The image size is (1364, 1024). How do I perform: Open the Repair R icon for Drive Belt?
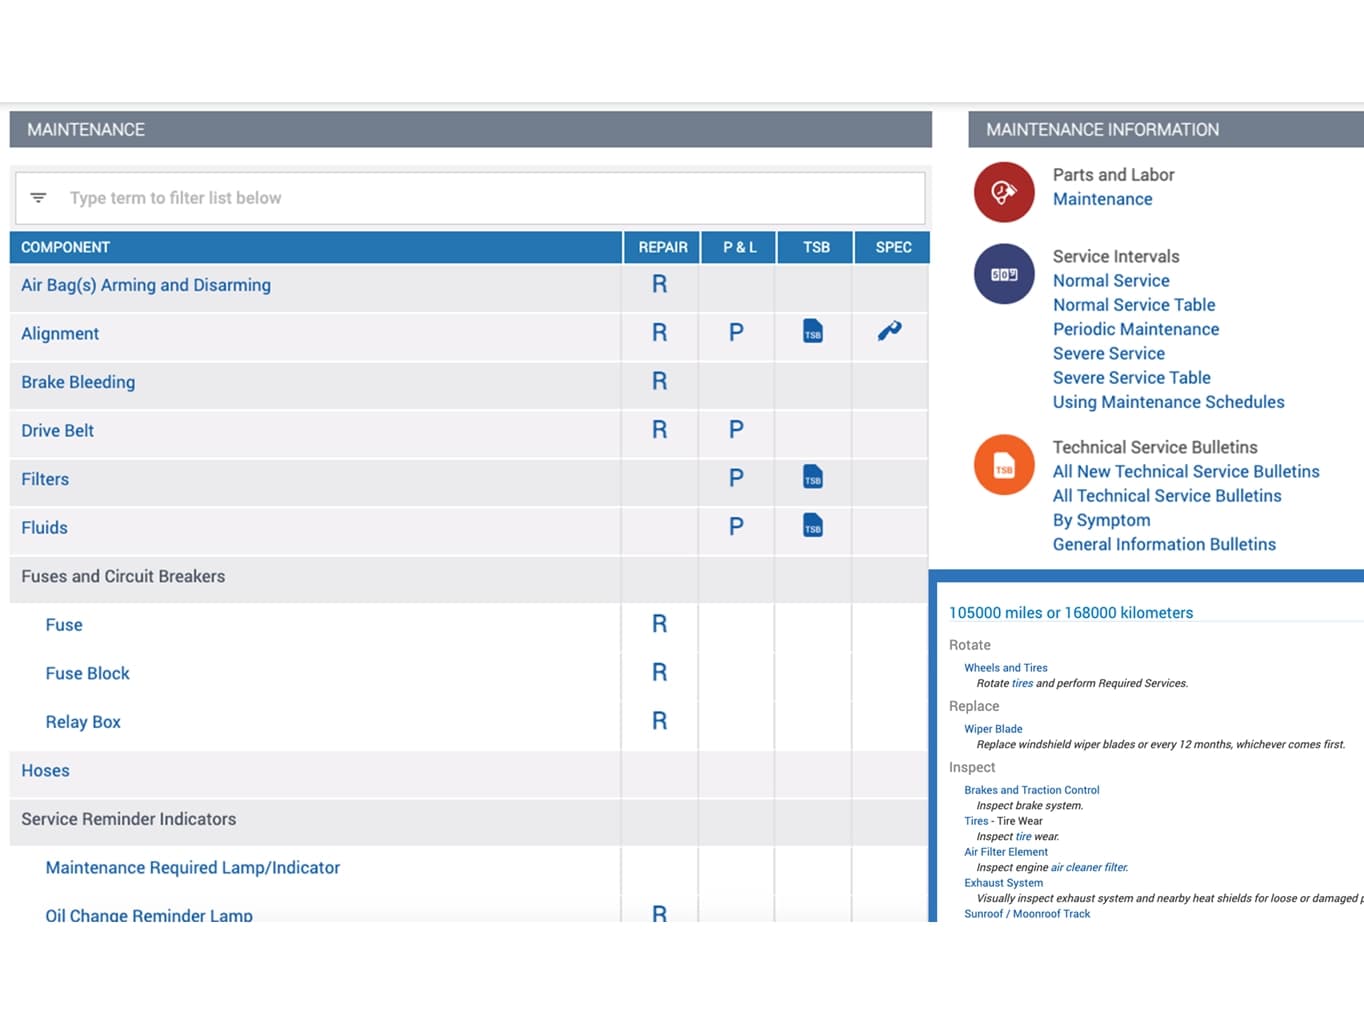coord(659,429)
